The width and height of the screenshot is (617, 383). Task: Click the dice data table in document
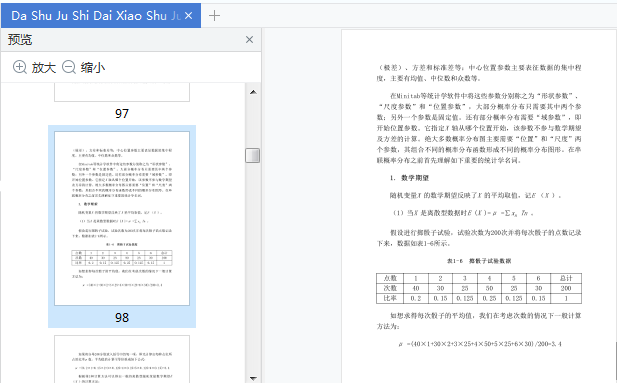479,289
